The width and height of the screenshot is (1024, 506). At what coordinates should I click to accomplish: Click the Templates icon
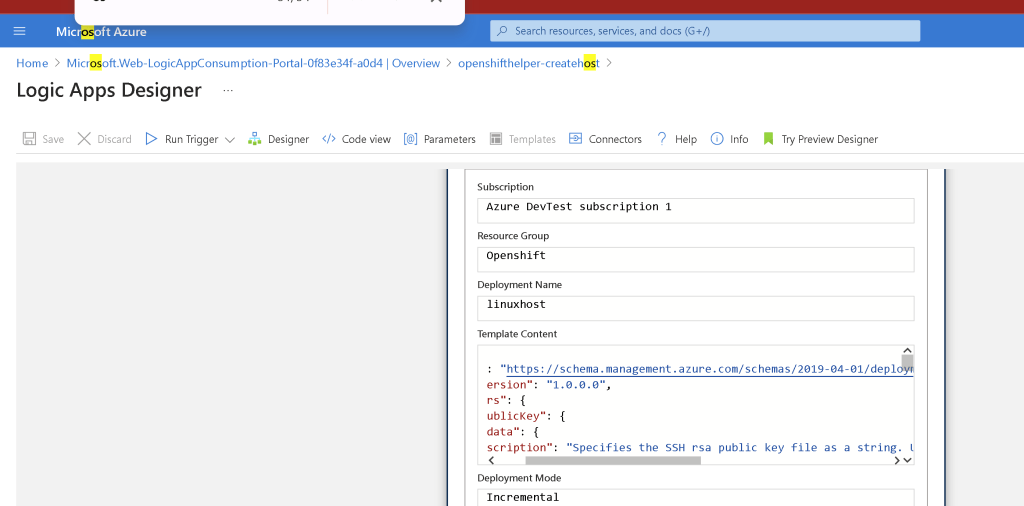point(496,138)
